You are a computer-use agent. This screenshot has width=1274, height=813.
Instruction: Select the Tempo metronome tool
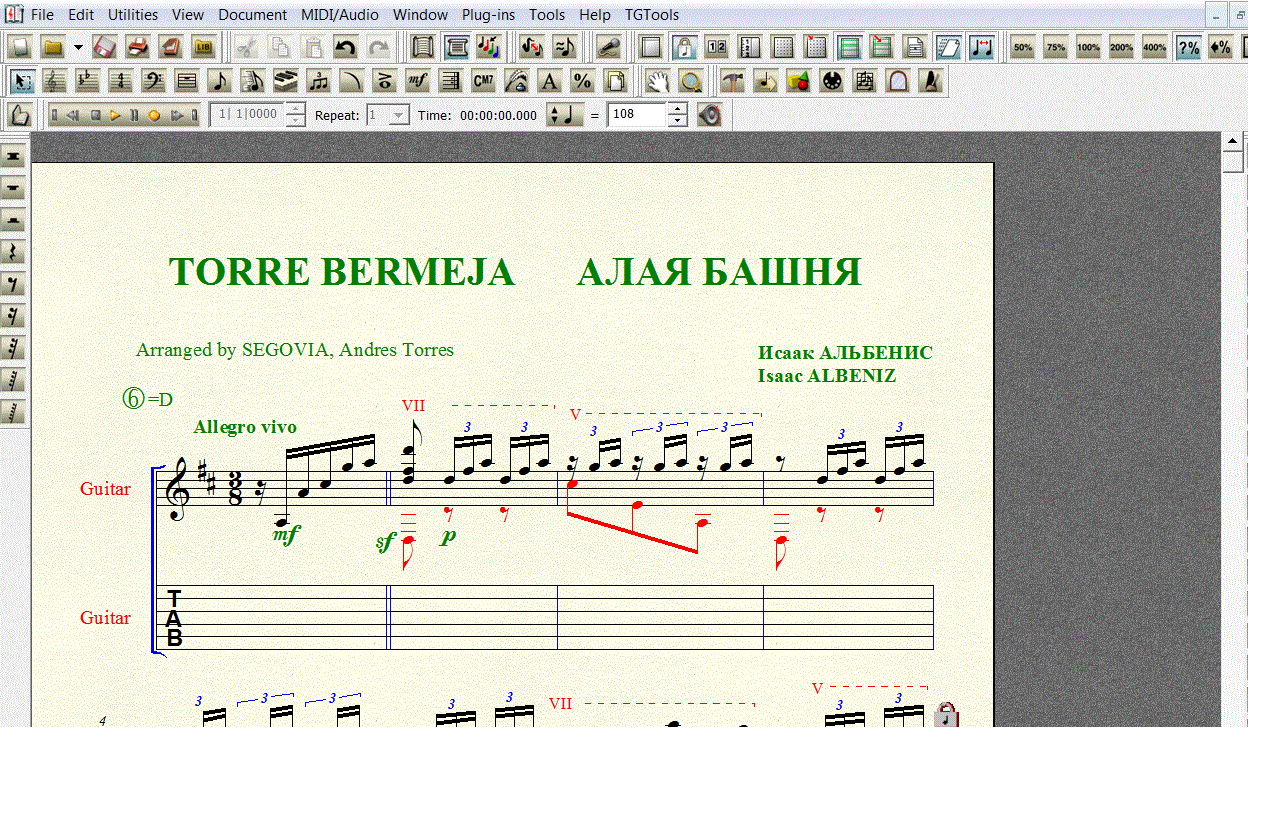pos(931,81)
